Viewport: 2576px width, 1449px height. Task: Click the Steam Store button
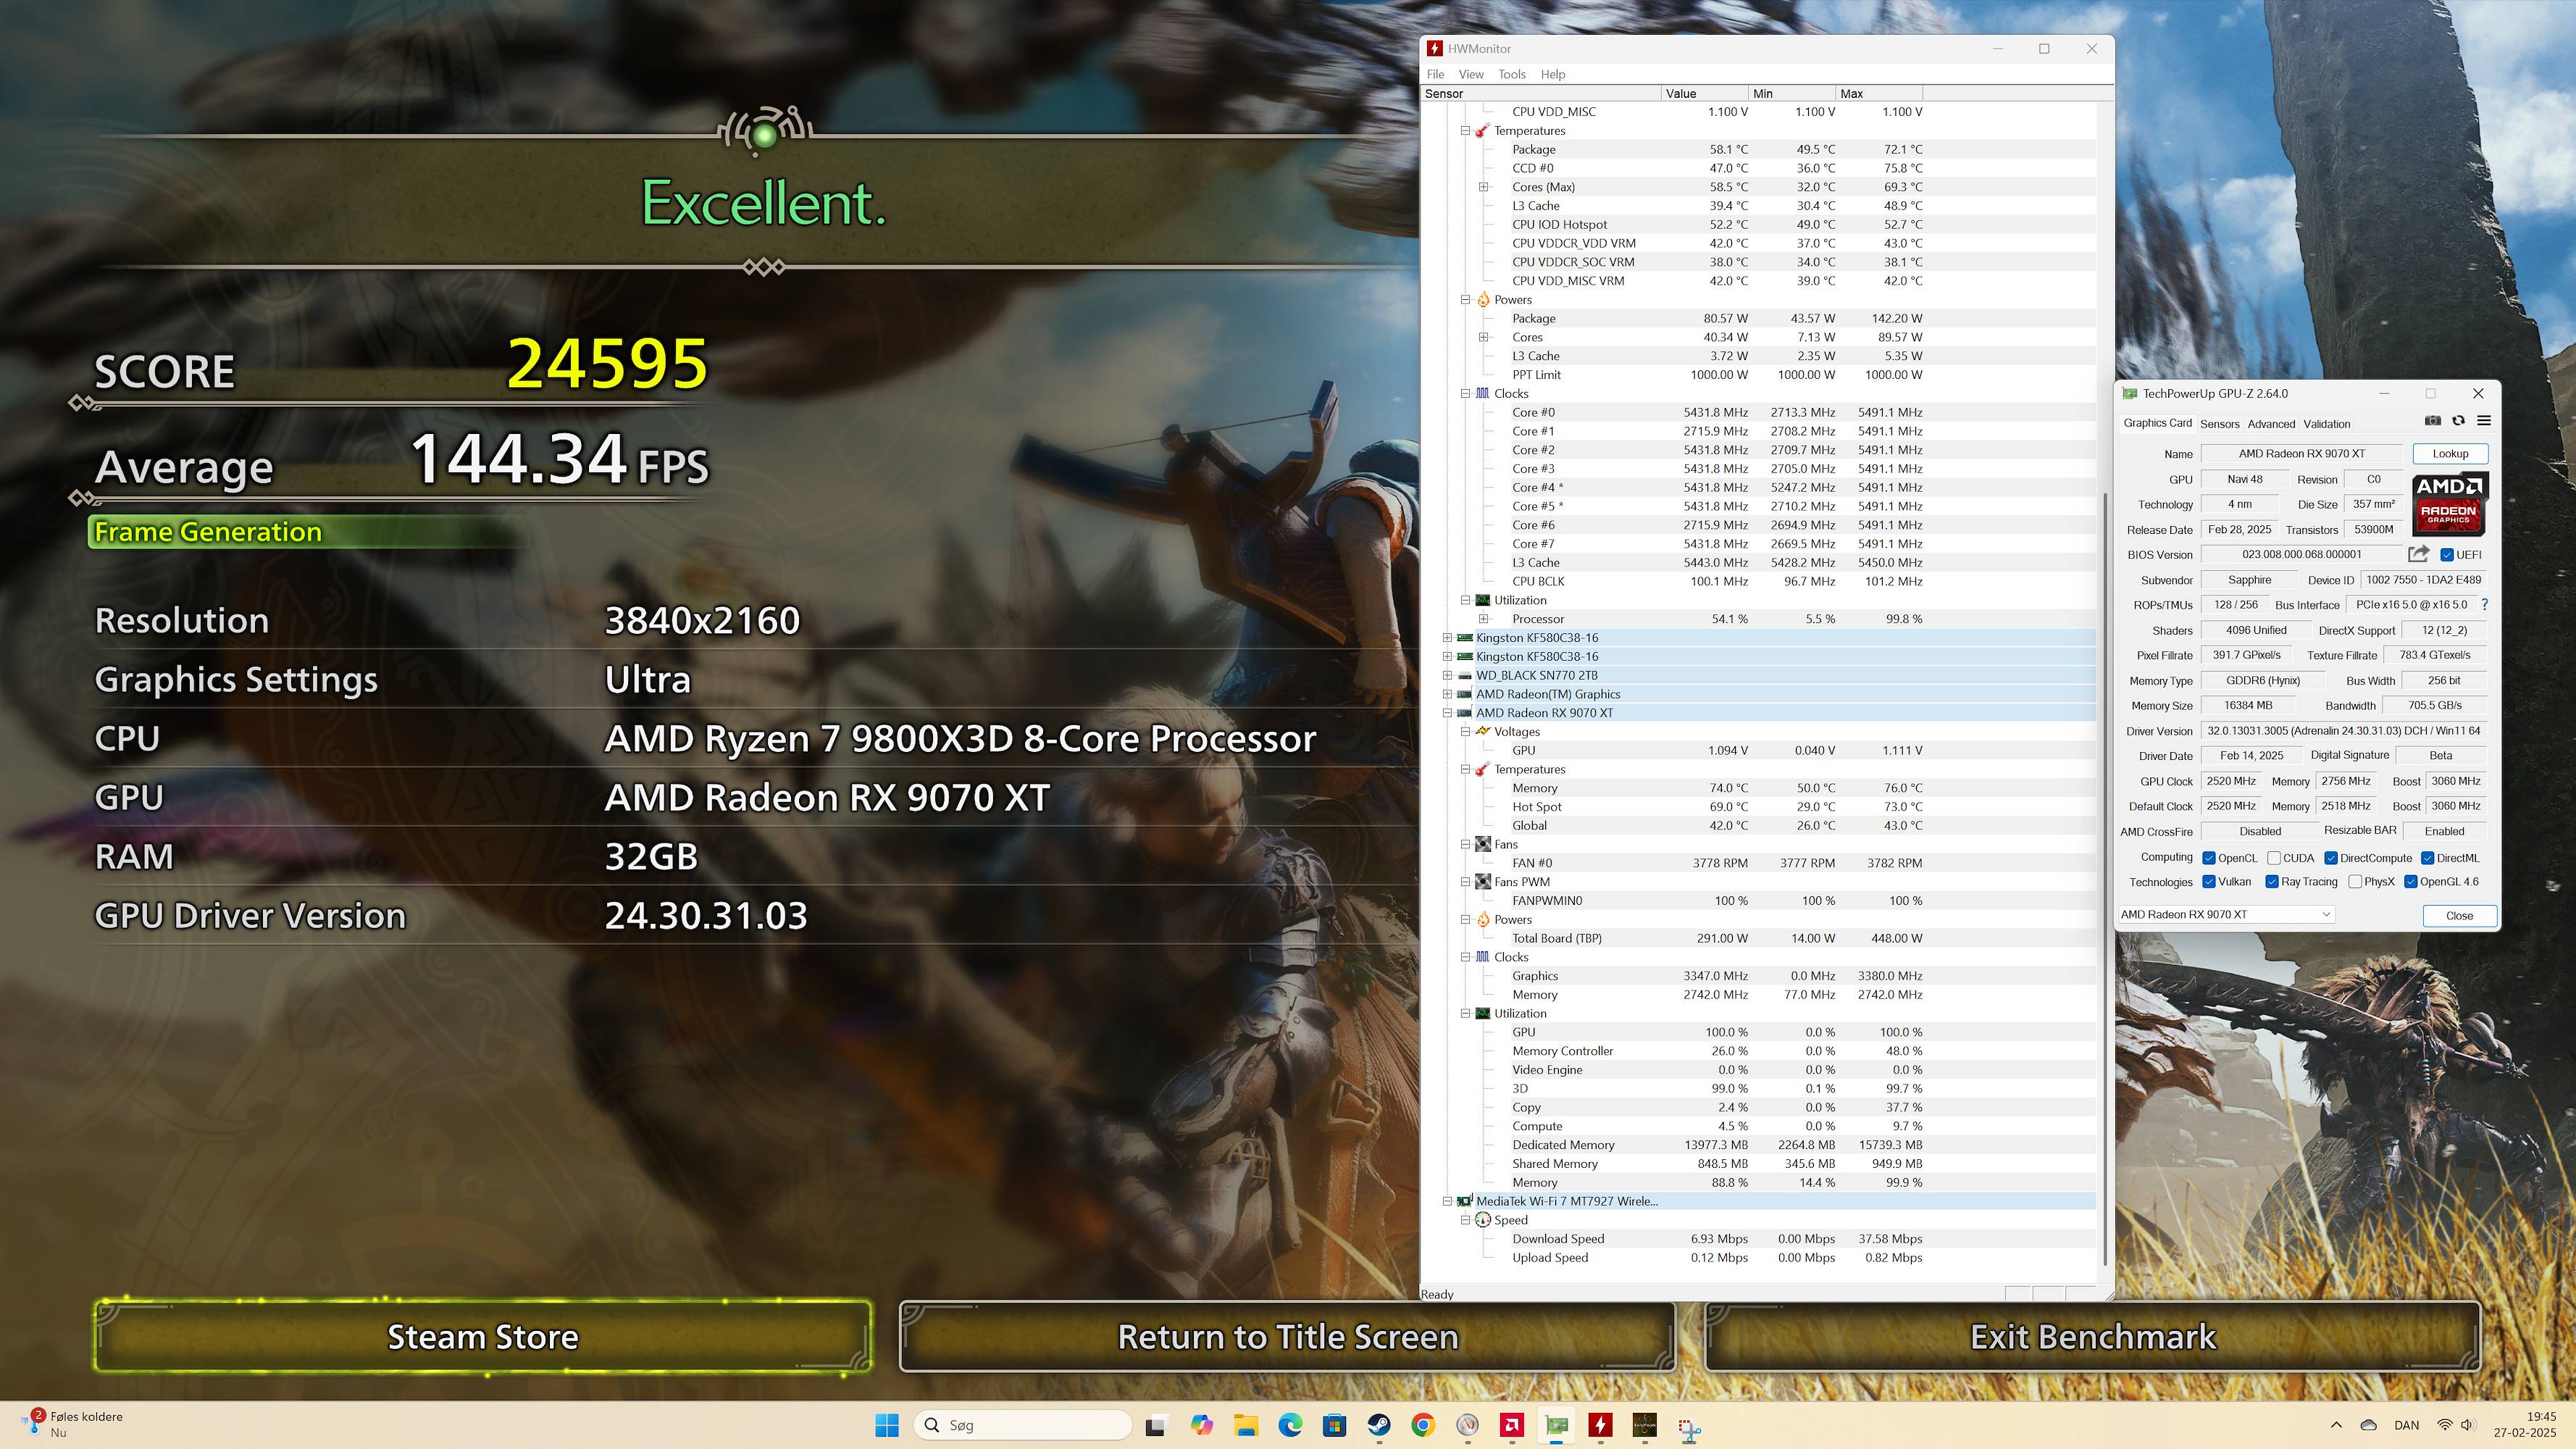pyautogui.click(x=483, y=1337)
